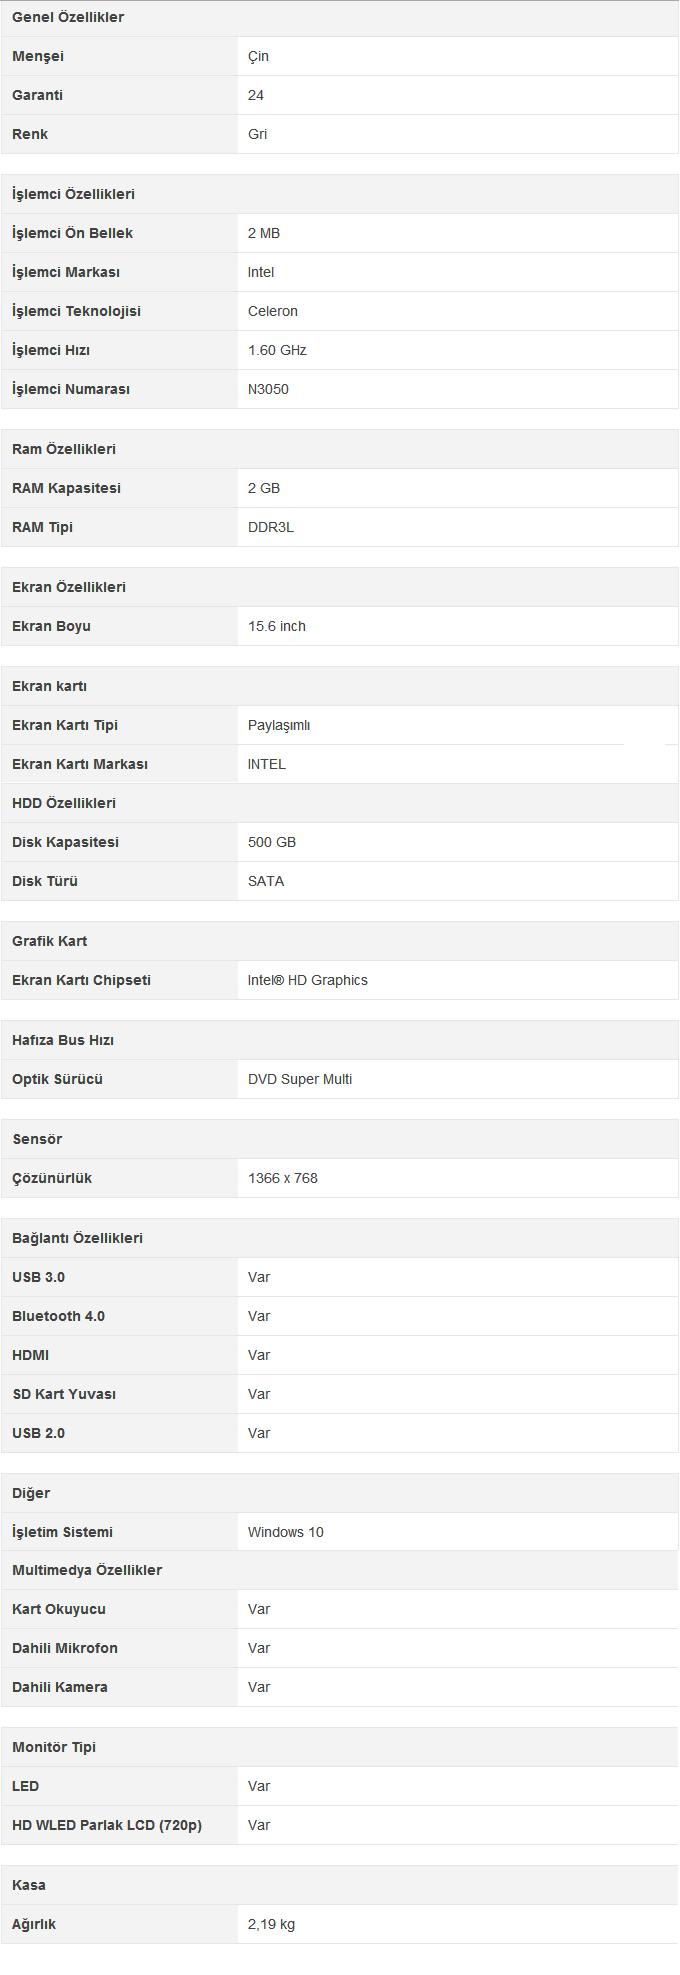Click the Ekran kartı section header

tap(49, 686)
